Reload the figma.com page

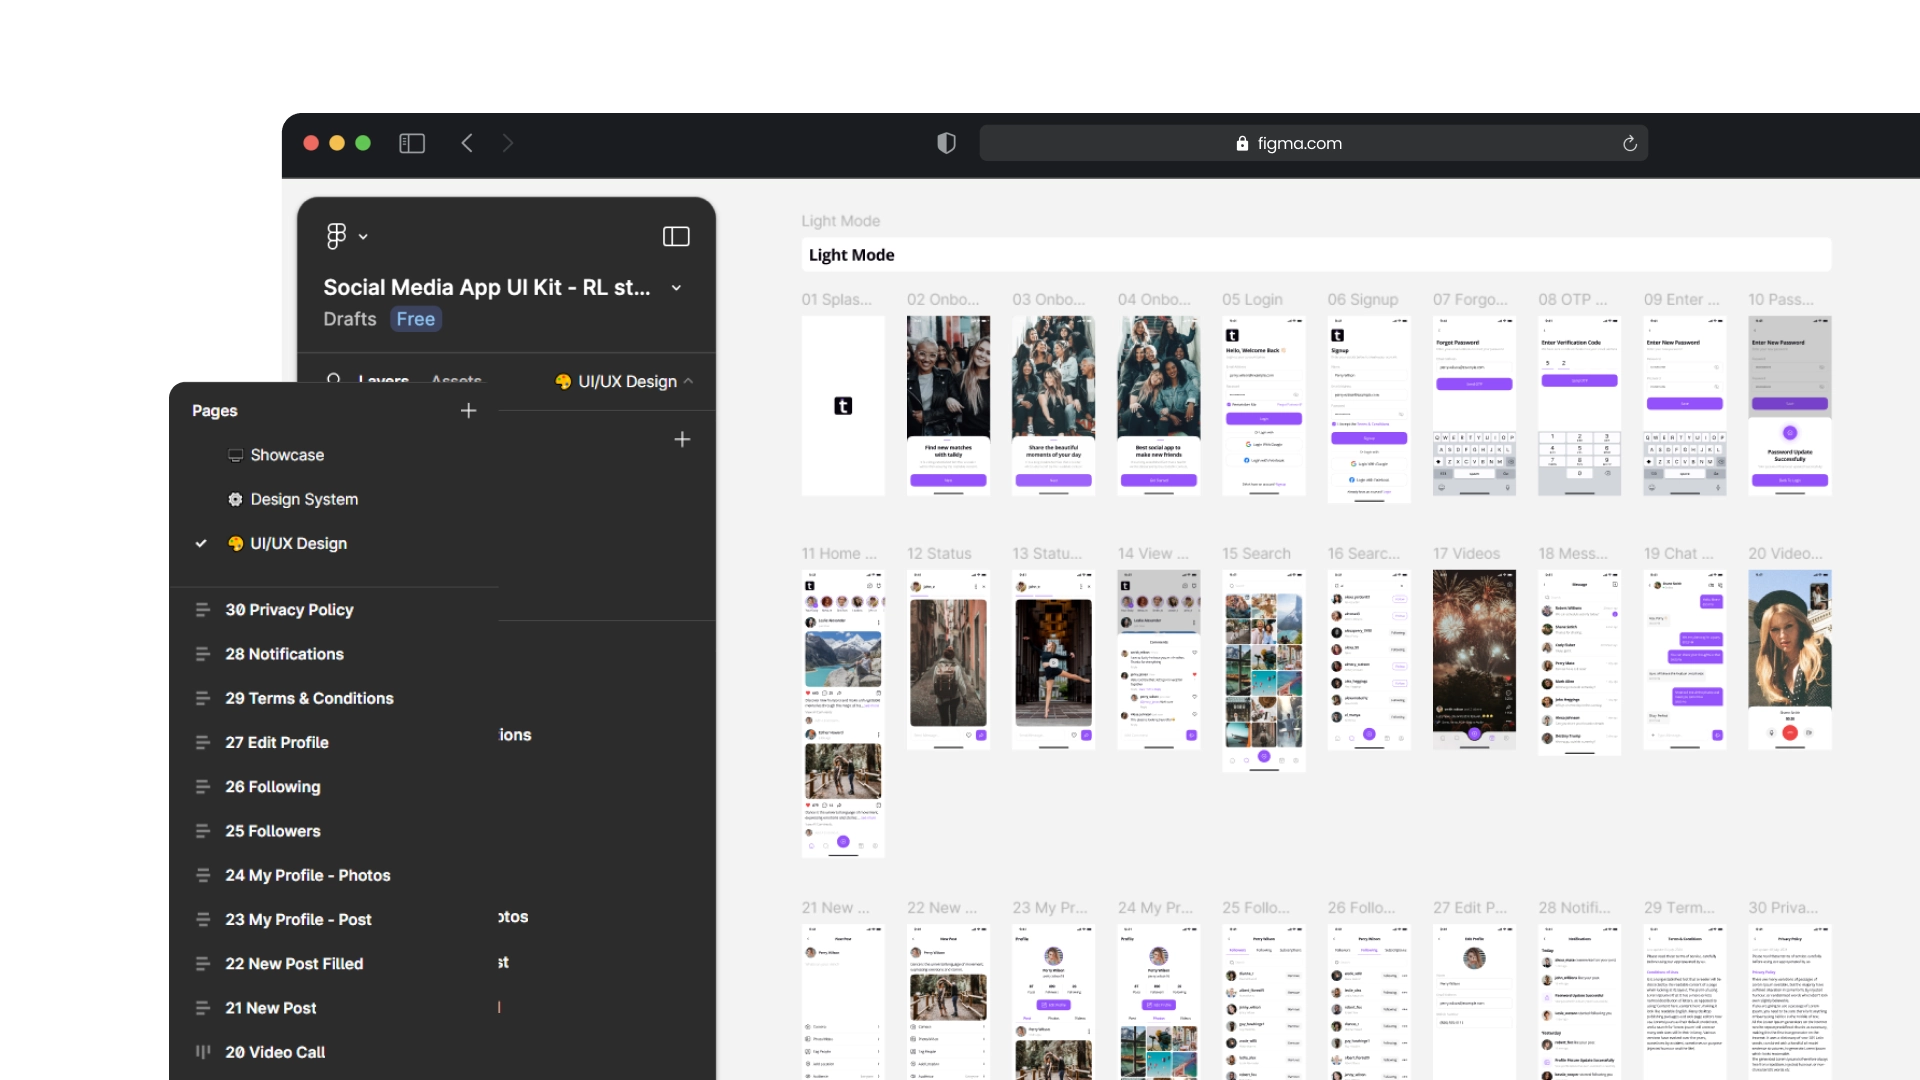coord(1630,143)
